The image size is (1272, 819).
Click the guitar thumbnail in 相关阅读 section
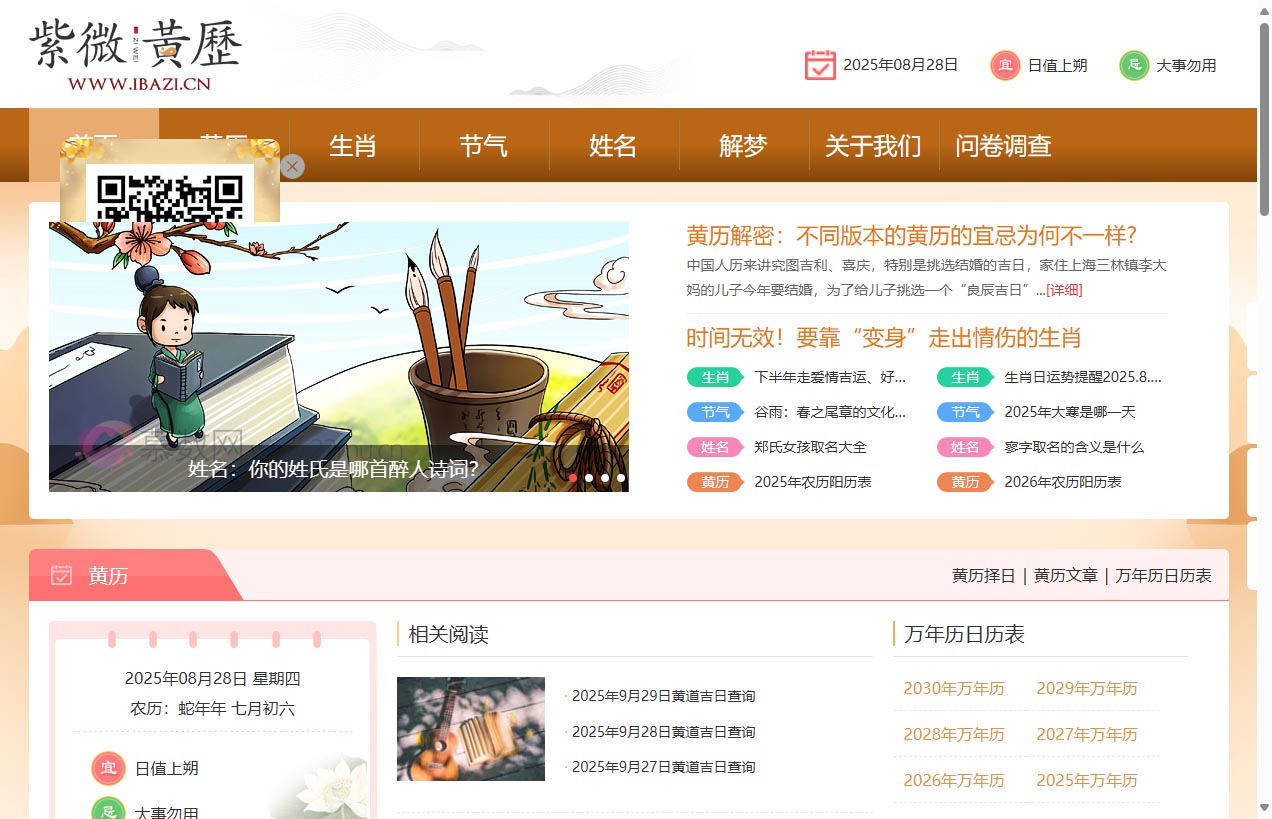pyautogui.click(x=471, y=729)
